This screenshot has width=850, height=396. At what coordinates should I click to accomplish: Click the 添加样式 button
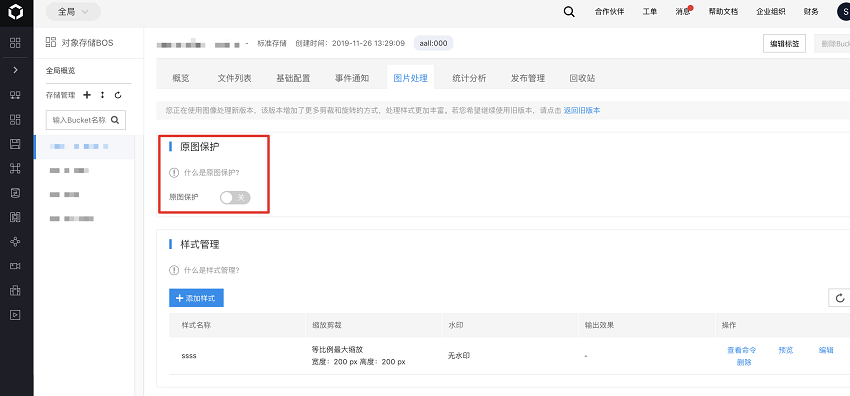point(196,298)
